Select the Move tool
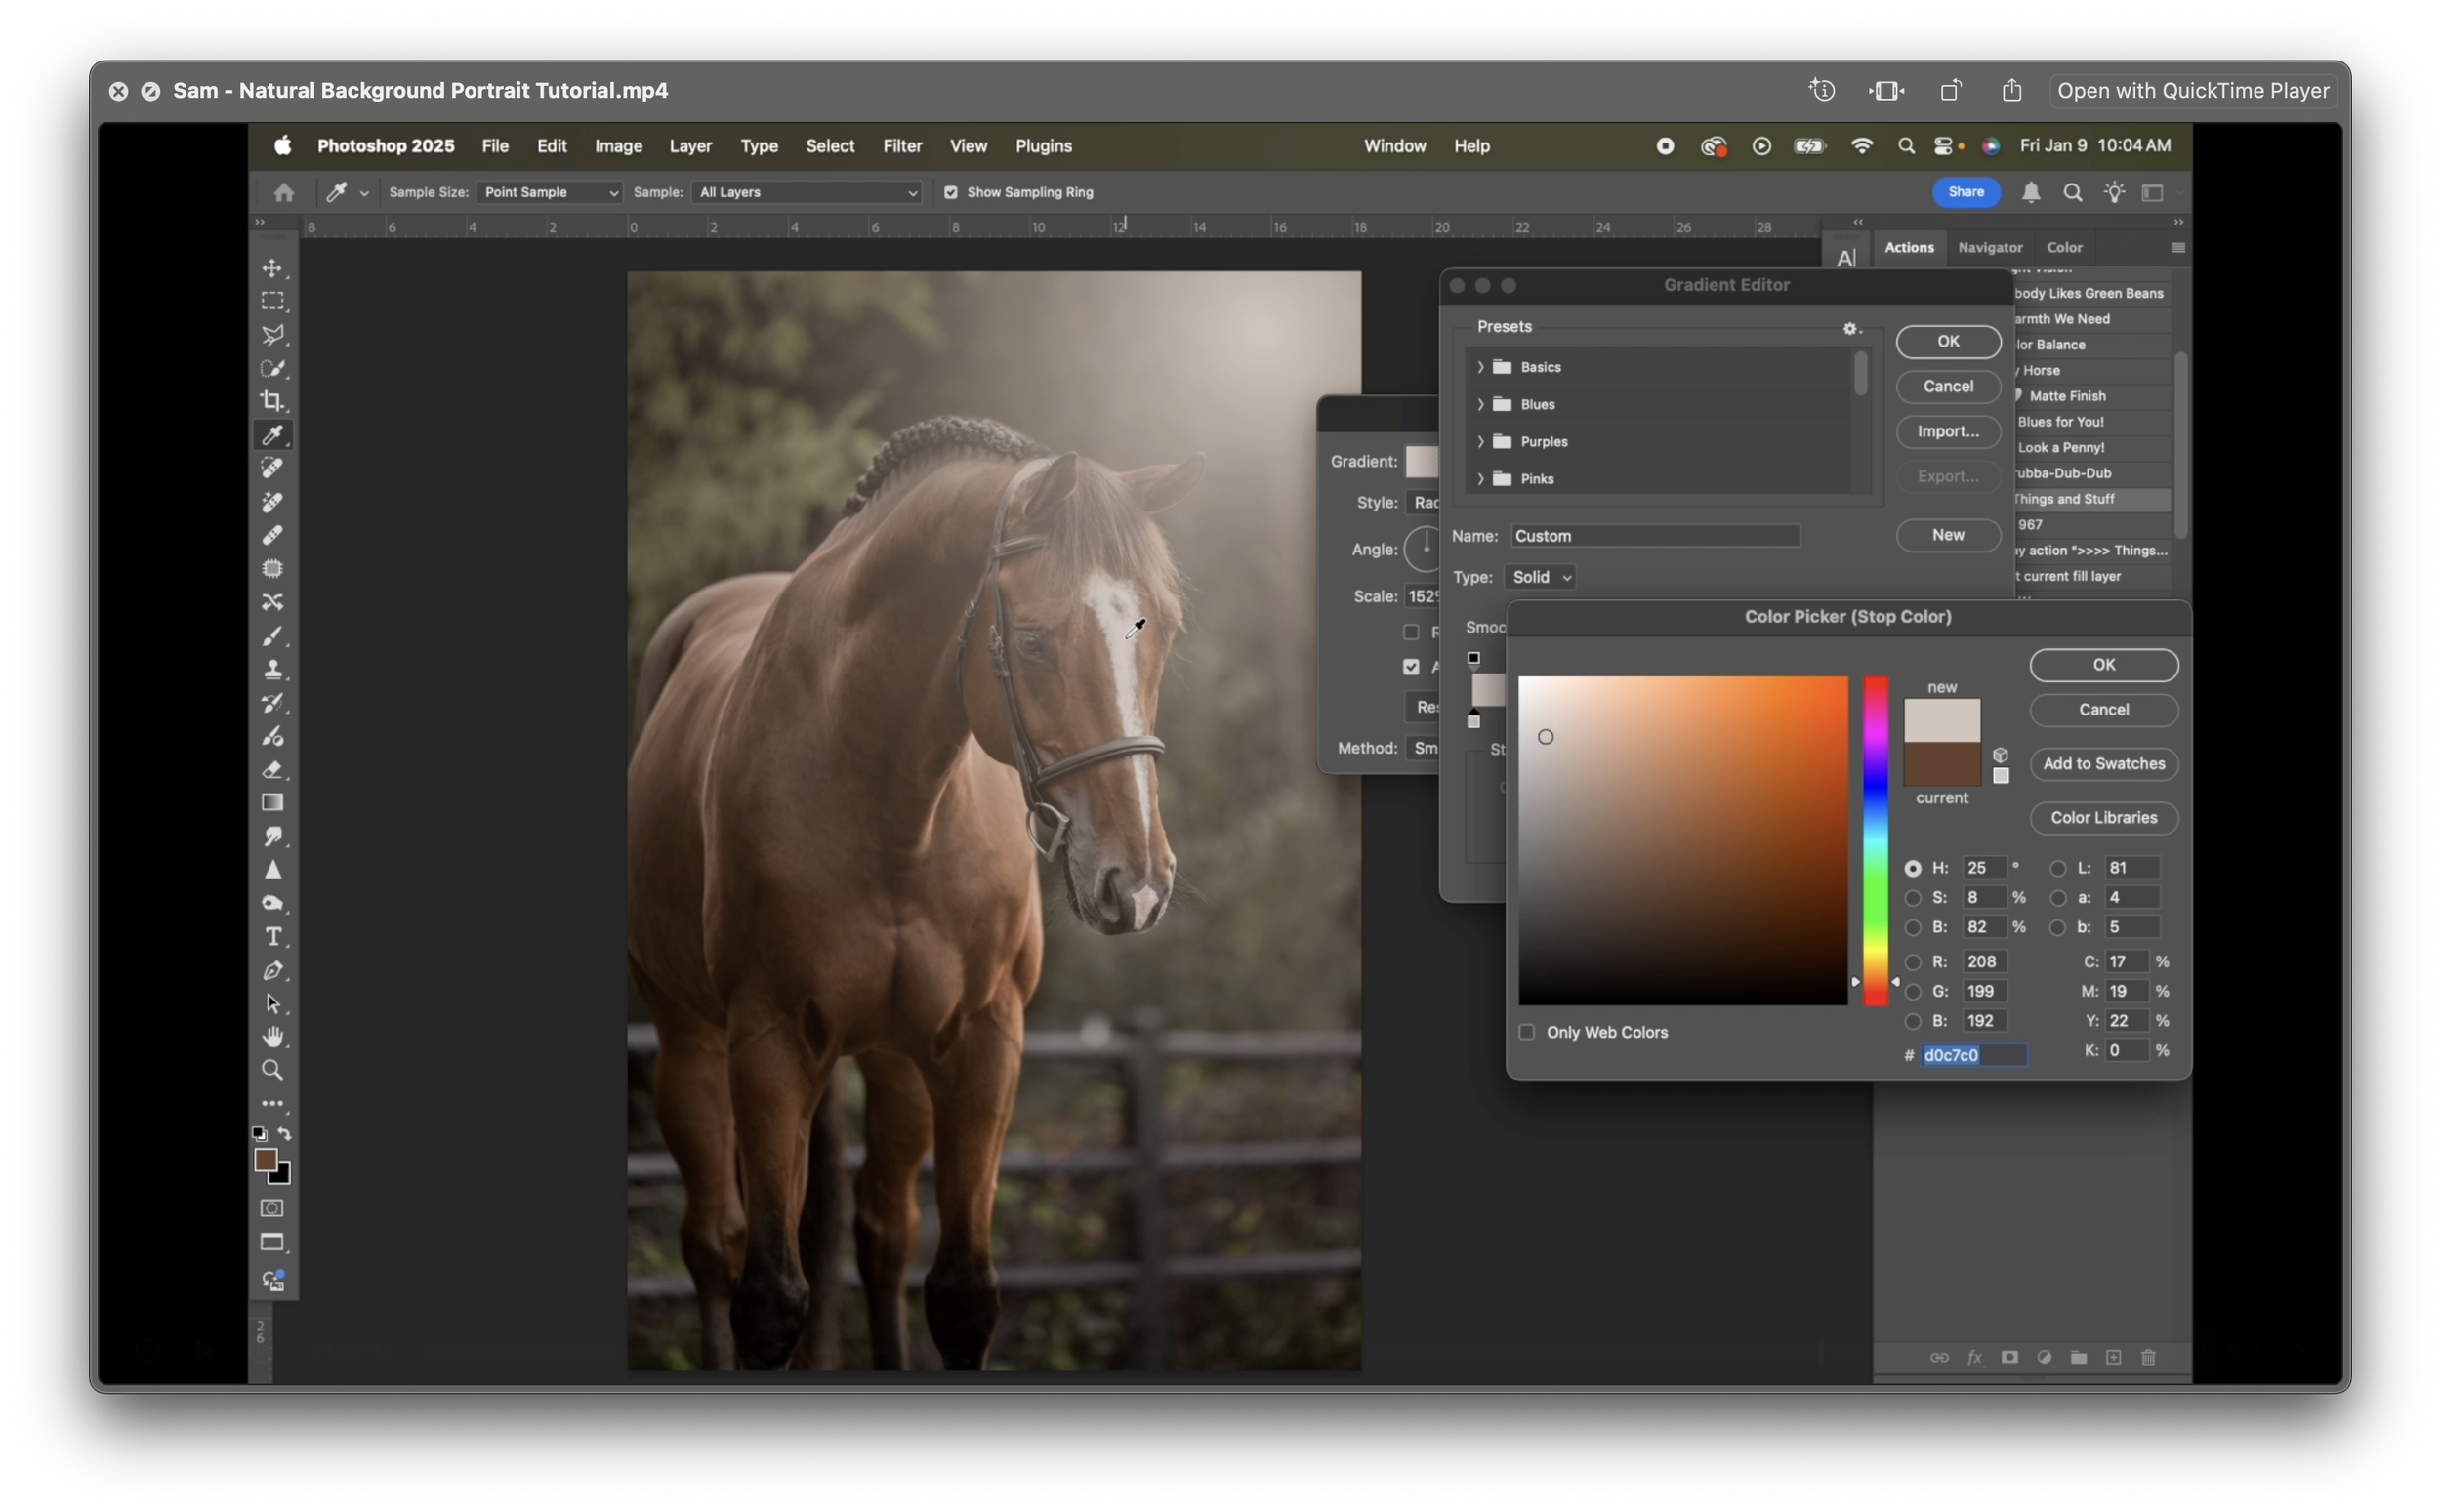 tap(272, 266)
